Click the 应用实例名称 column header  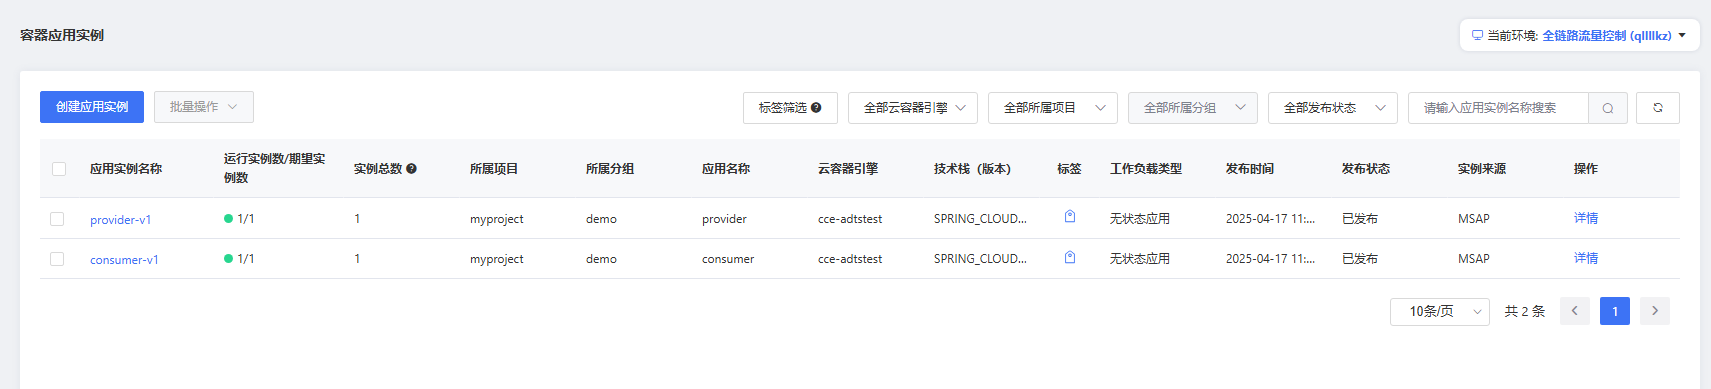coord(126,169)
